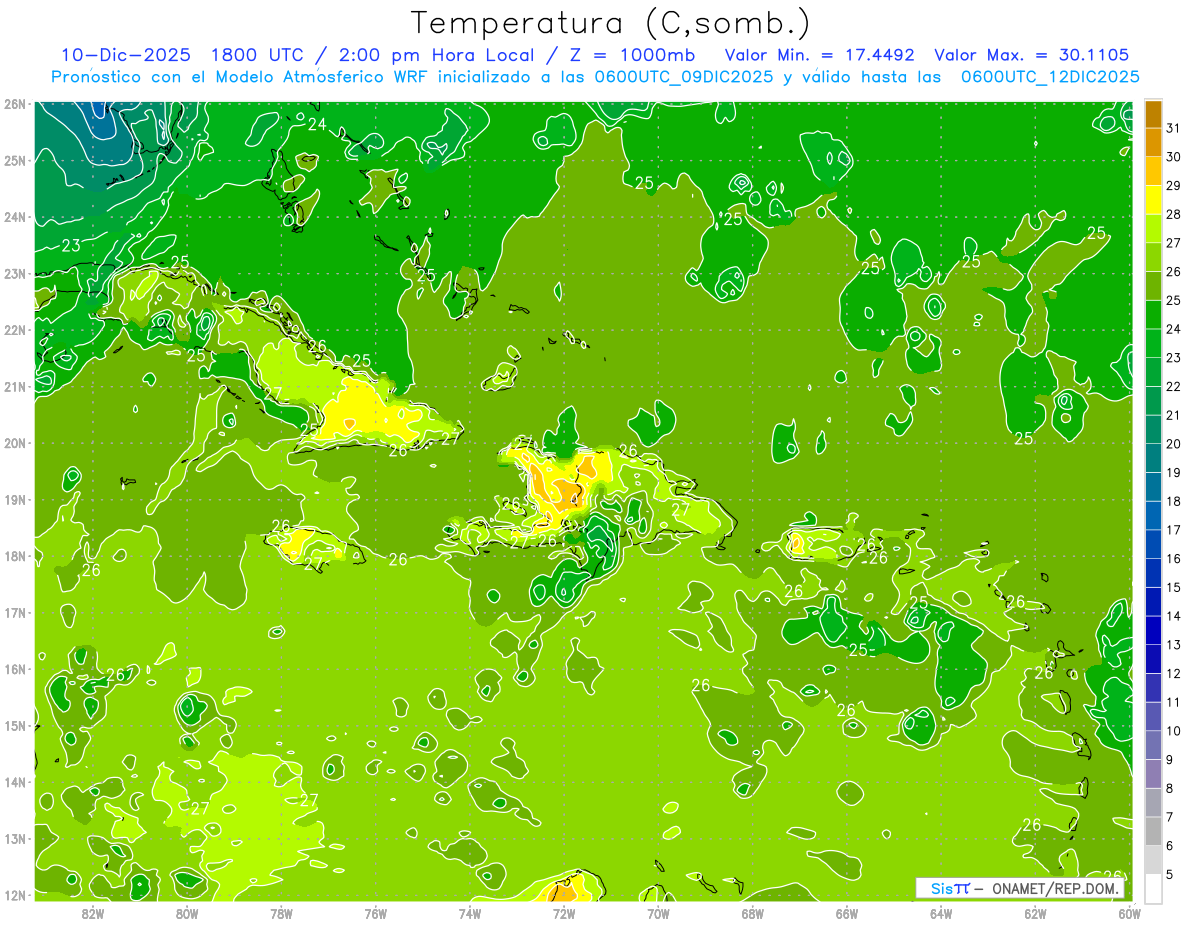This screenshot has height=927, width=1200.
Task: Select the valid-until stamp "0600UTC_12DIC2025"
Action: coord(1050,77)
